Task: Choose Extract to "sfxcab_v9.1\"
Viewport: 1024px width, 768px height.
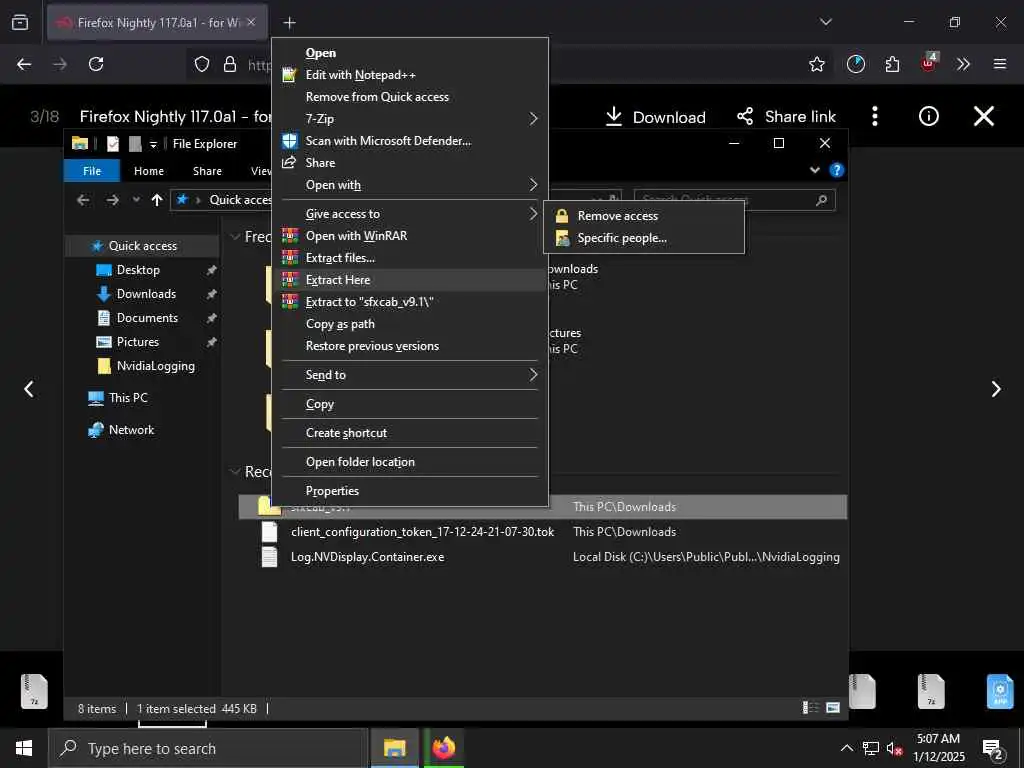Action: [x=410, y=302]
